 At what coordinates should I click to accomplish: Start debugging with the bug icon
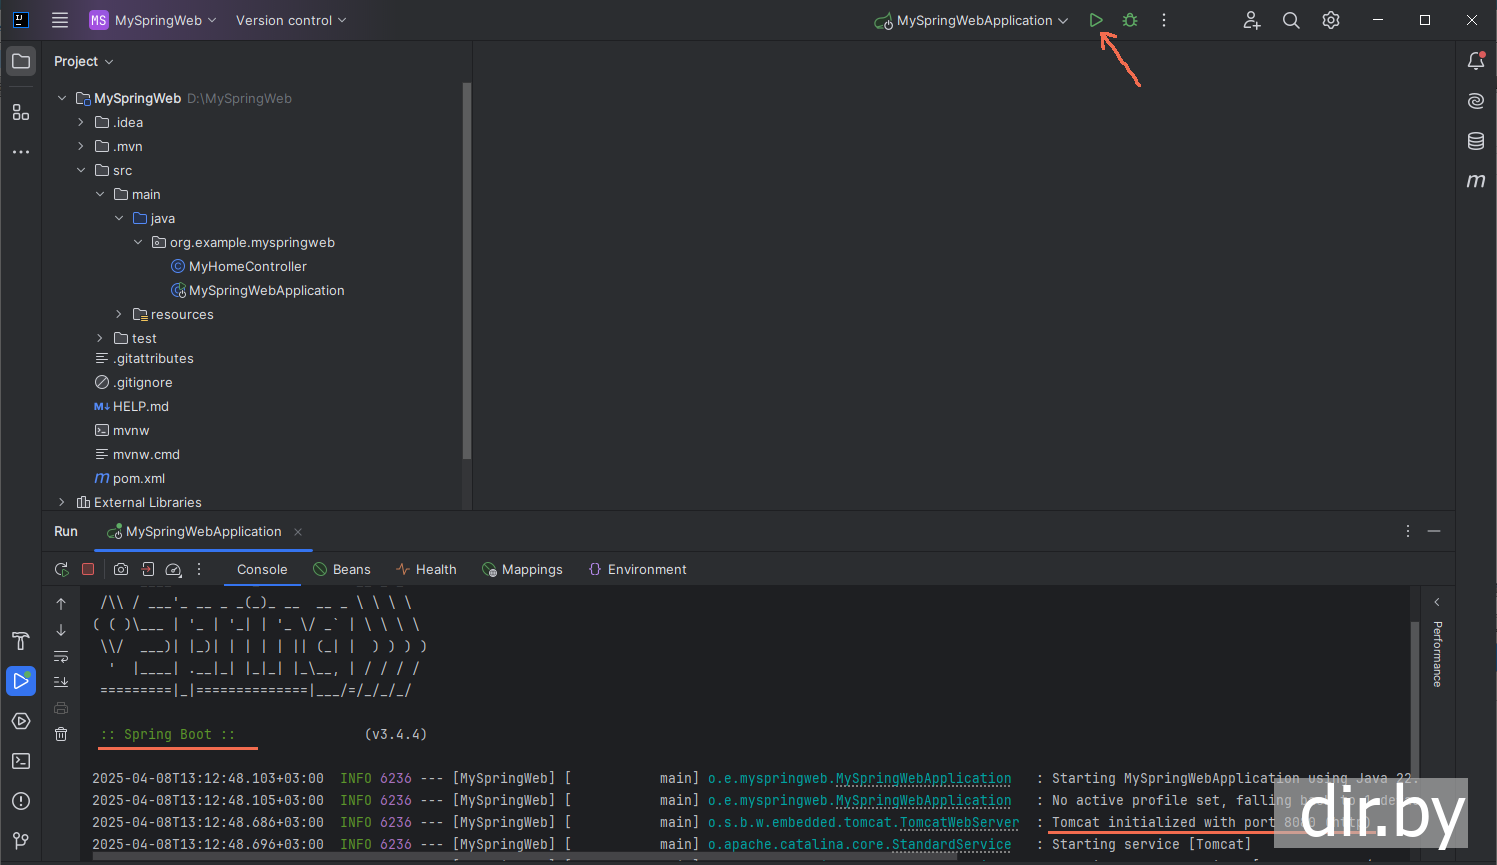(1130, 20)
